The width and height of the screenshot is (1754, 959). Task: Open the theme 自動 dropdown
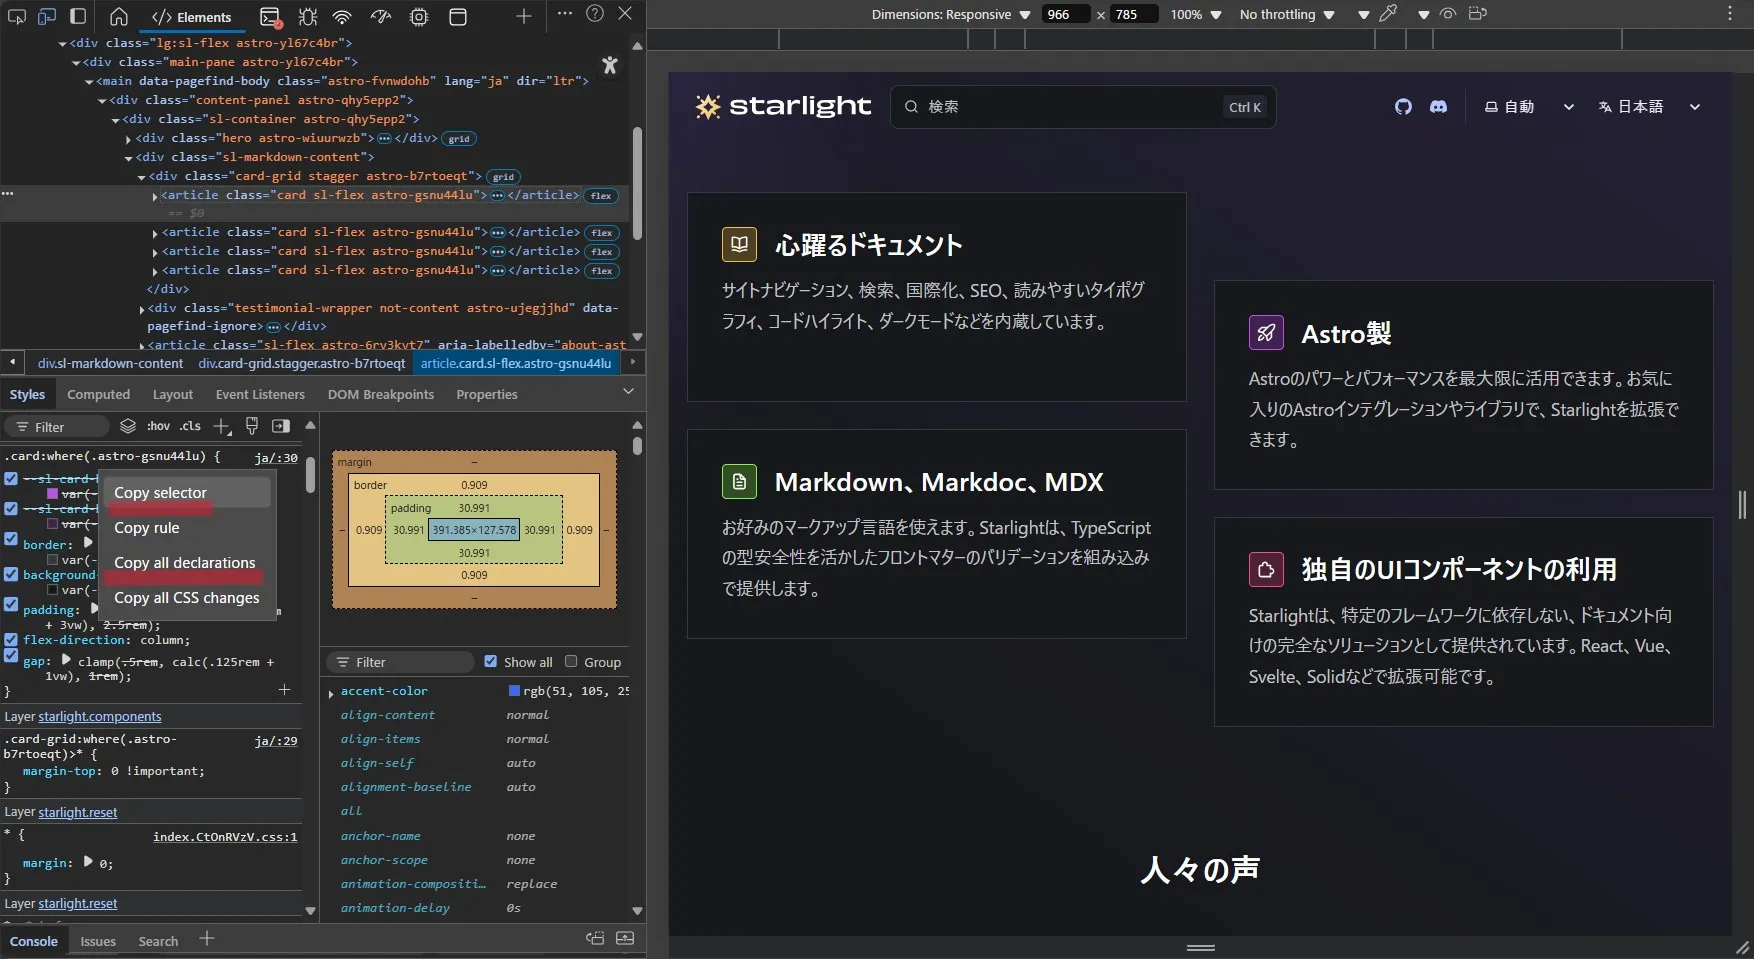tap(1529, 107)
